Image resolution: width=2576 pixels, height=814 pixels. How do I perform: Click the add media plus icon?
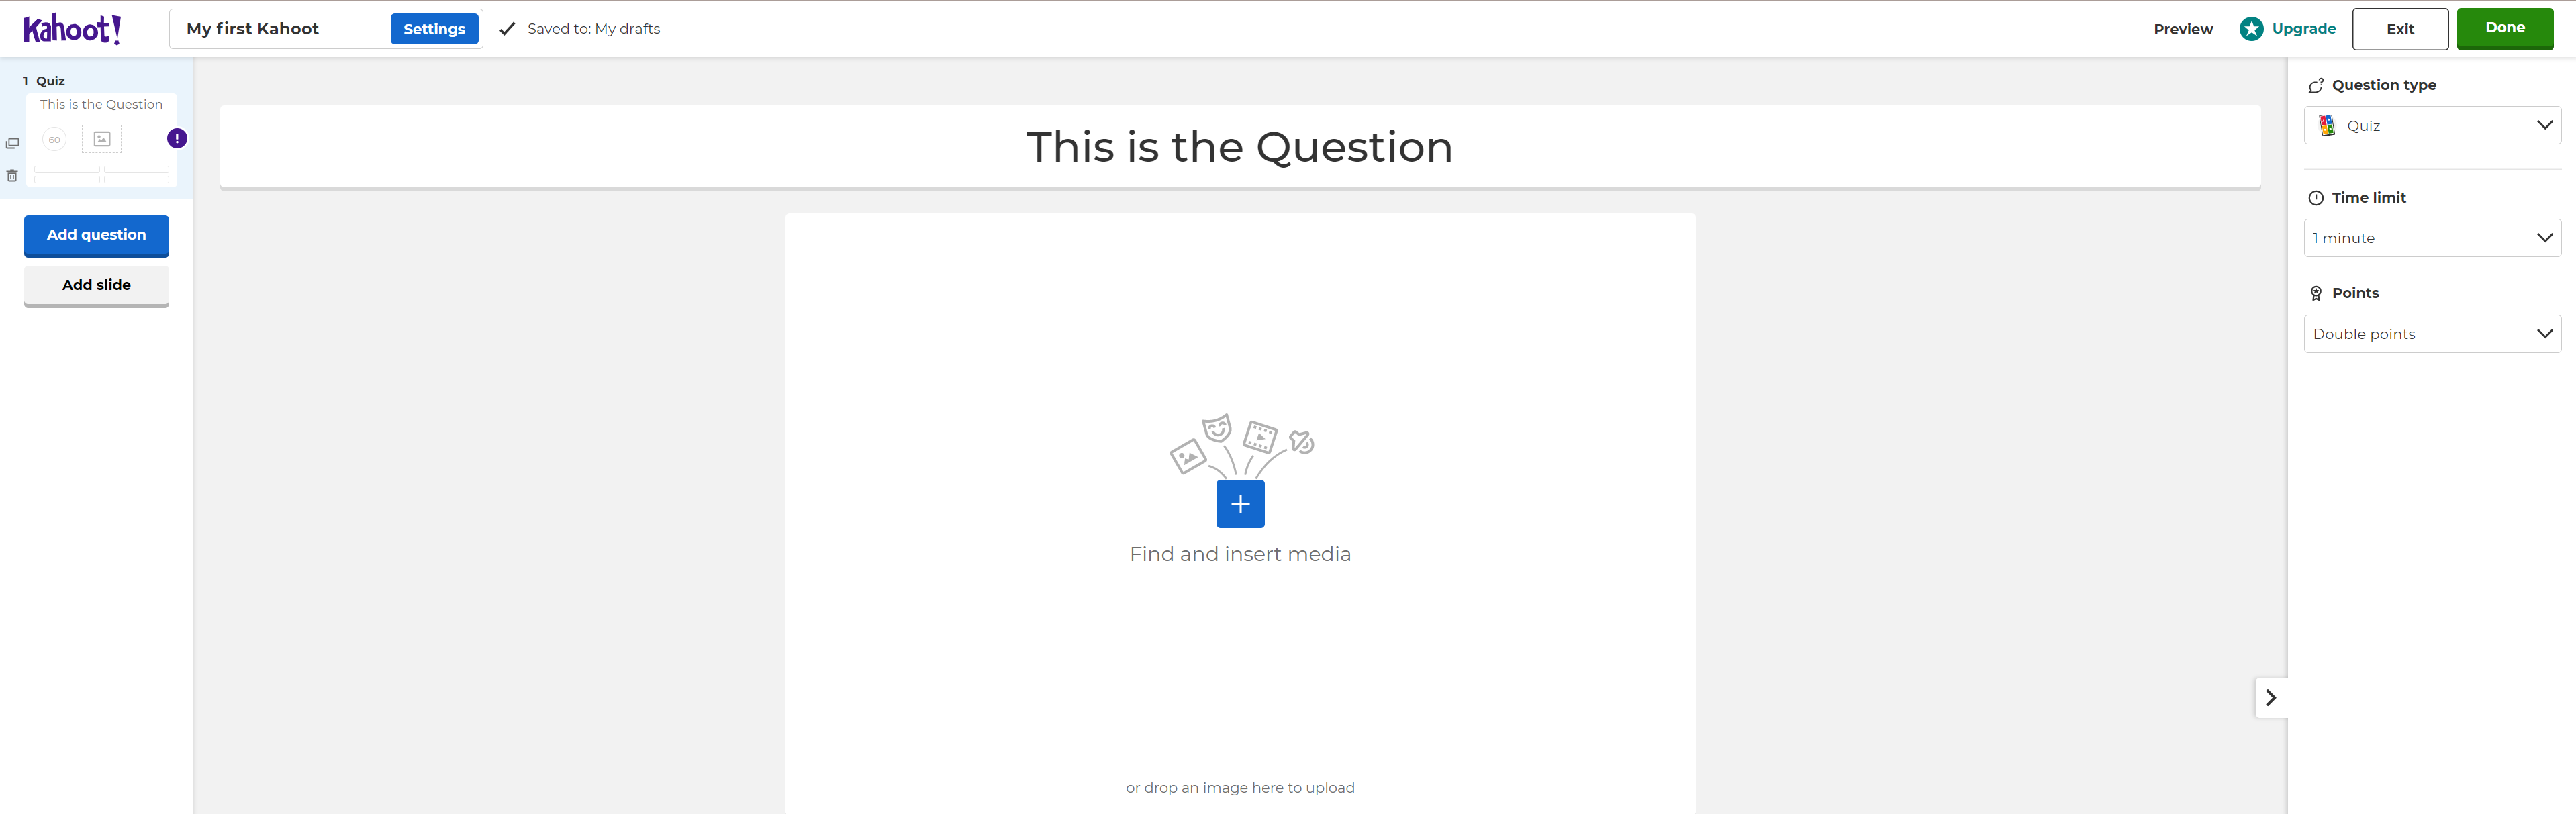pyautogui.click(x=1241, y=504)
